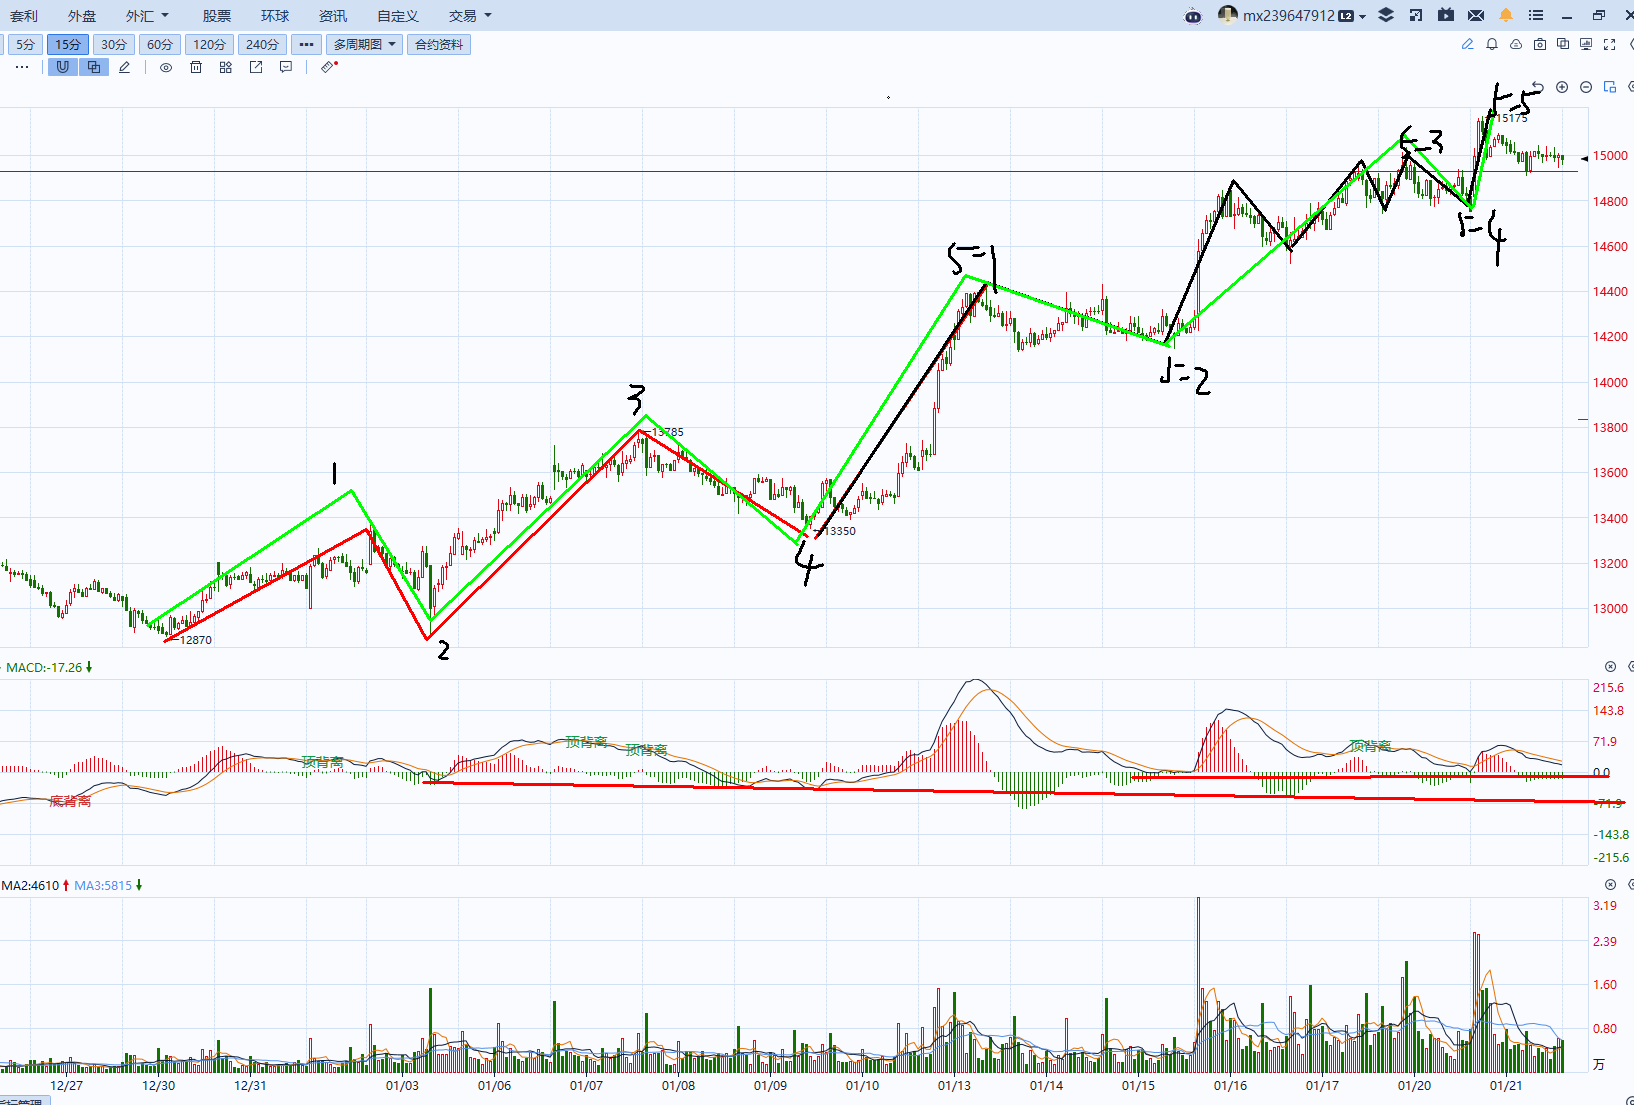Add a comment note with speech bubble icon
The height and width of the screenshot is (1105, 1634).
point(286,67)
